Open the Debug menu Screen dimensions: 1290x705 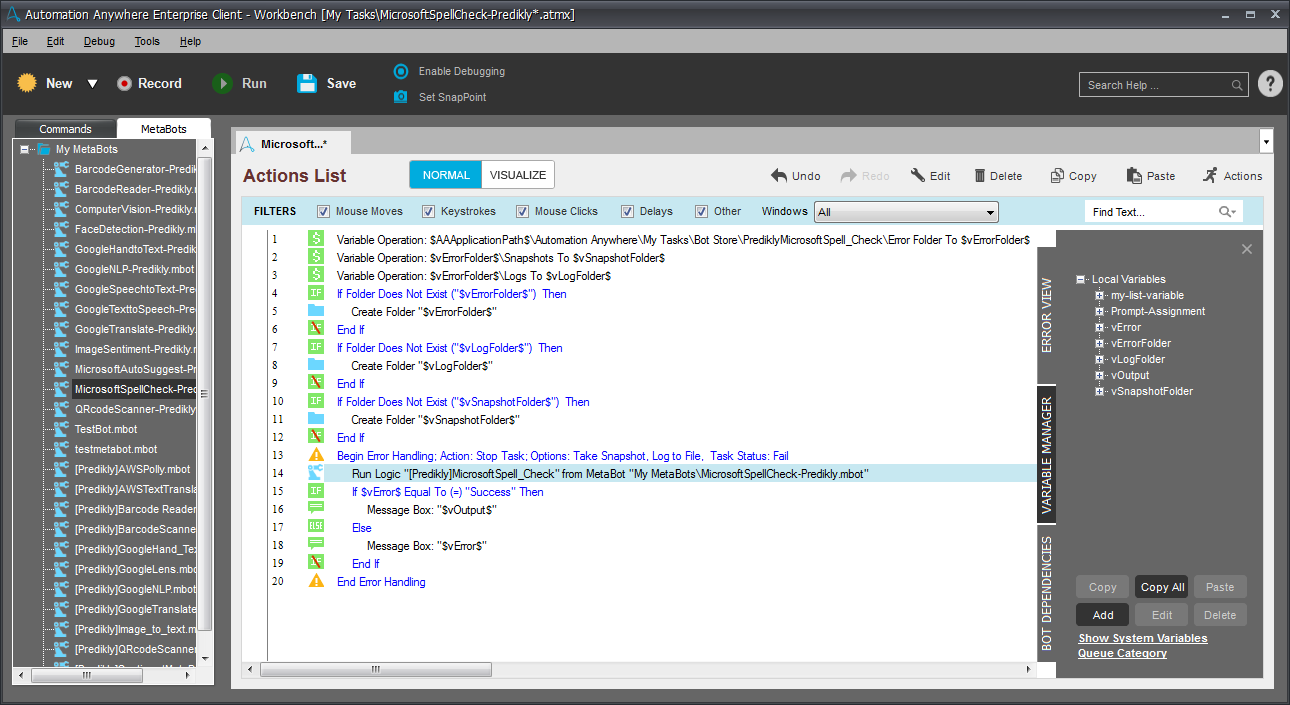(99, 41)
